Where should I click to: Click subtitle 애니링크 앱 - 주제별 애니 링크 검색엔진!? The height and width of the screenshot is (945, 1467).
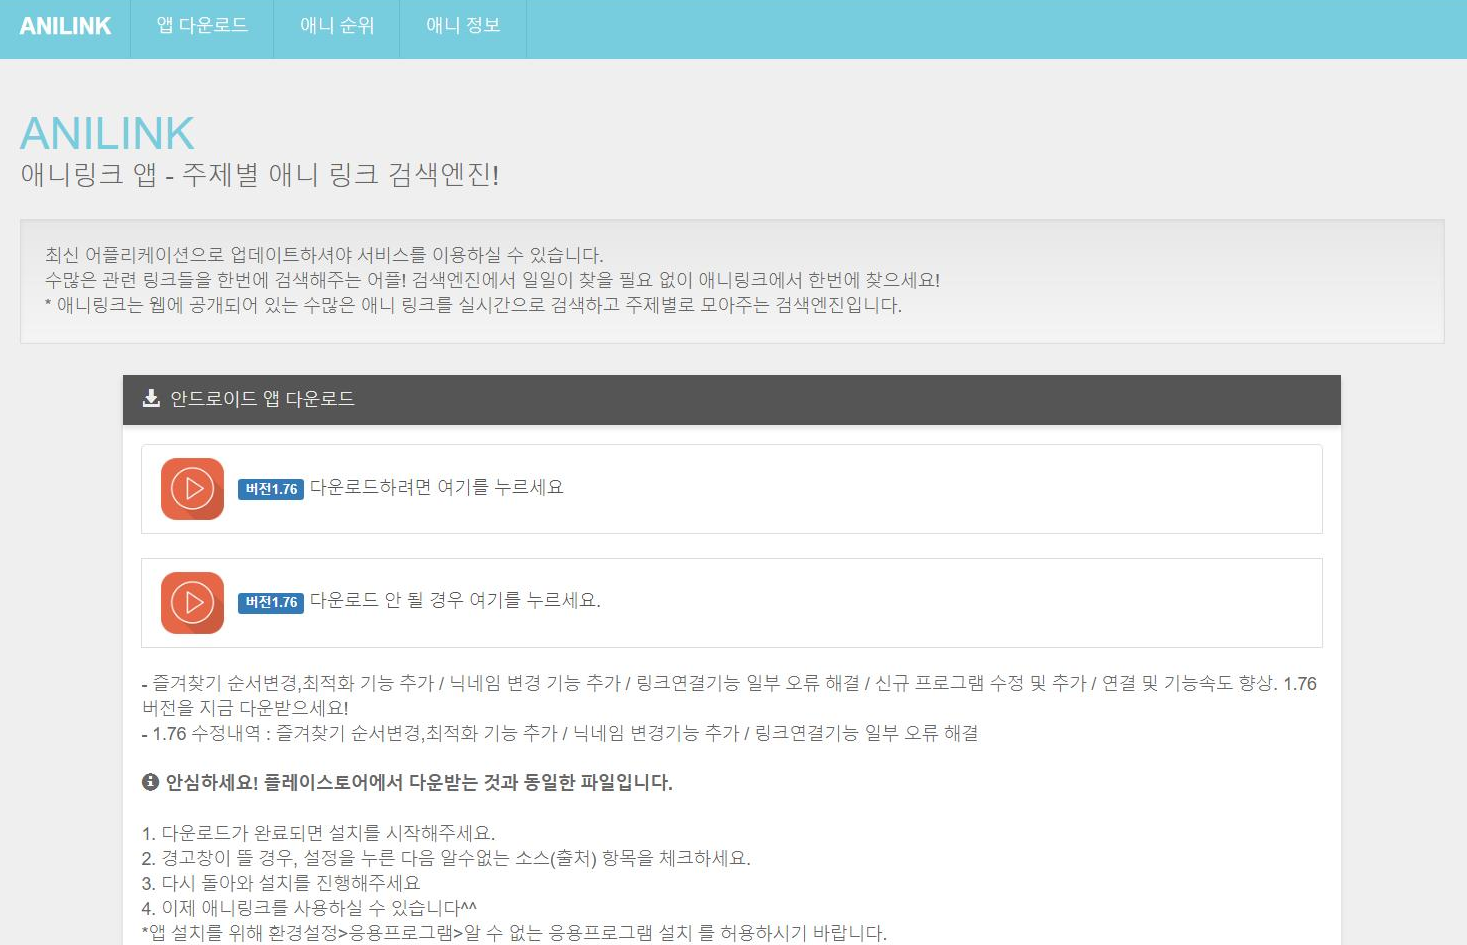260,174
